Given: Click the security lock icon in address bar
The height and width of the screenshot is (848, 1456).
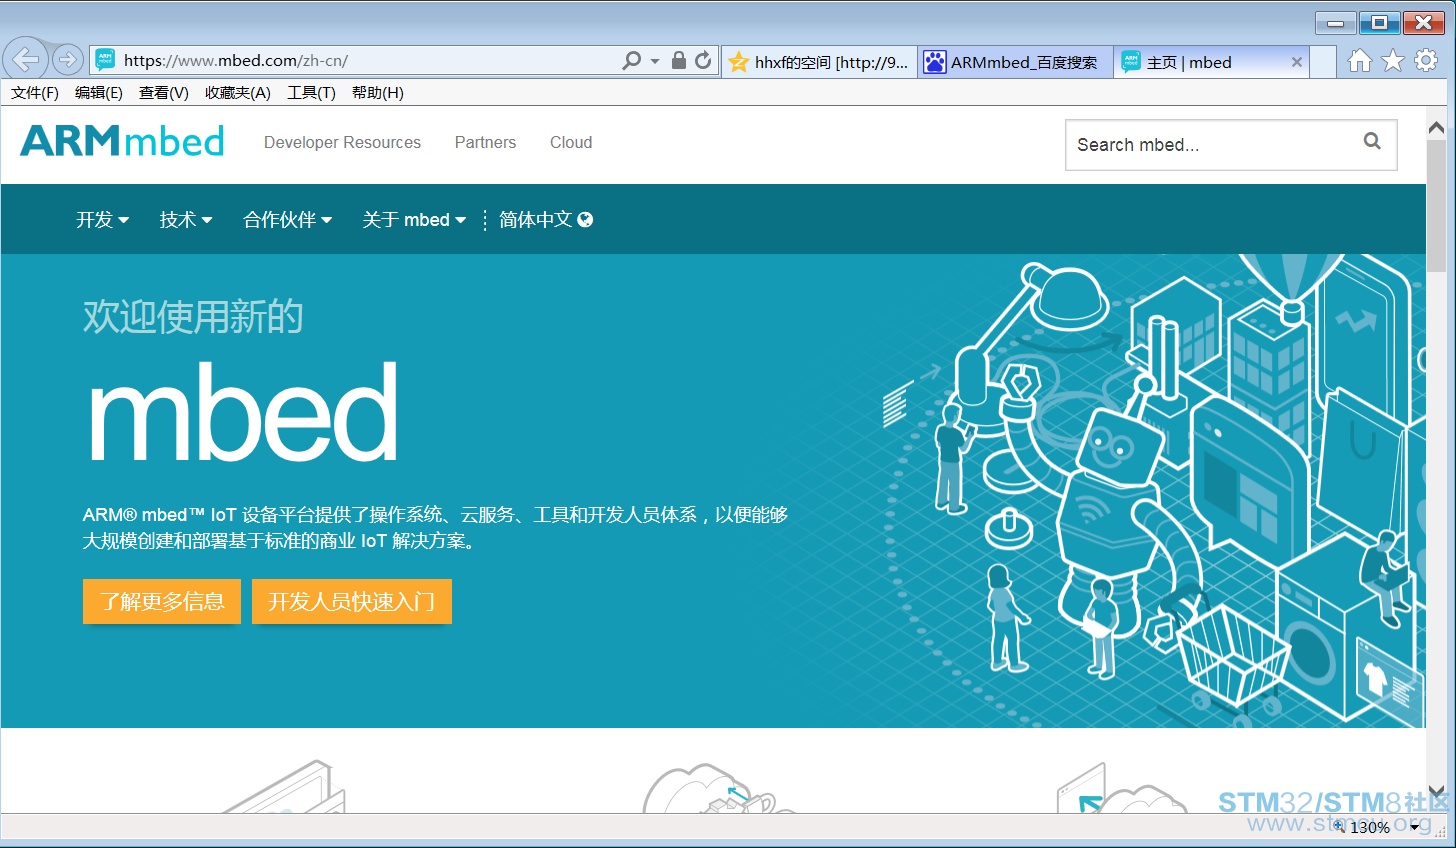Looking at the screenshot, I should click(x=679, y=60).
